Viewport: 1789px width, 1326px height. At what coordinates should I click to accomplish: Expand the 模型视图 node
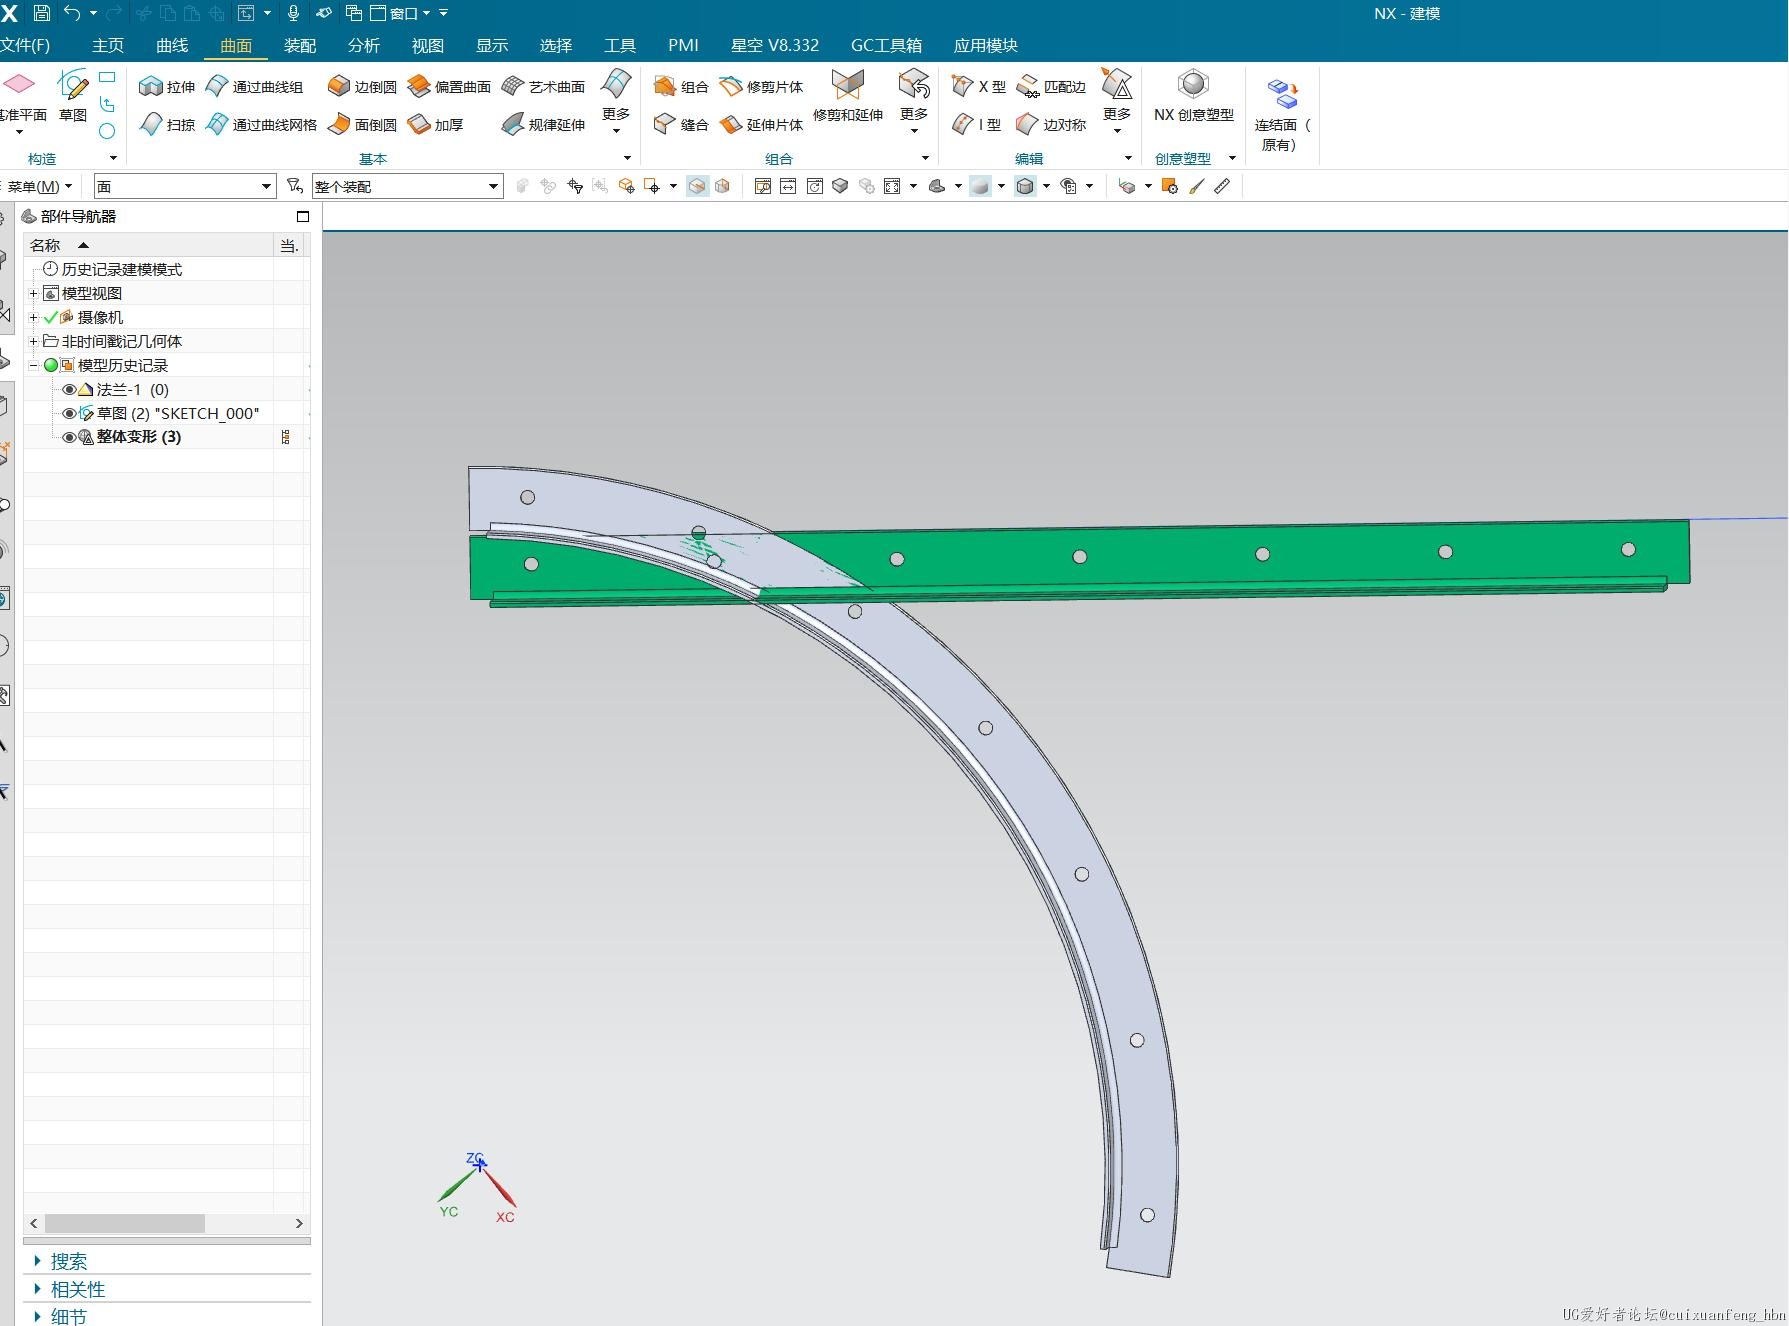tap(33, 294)
